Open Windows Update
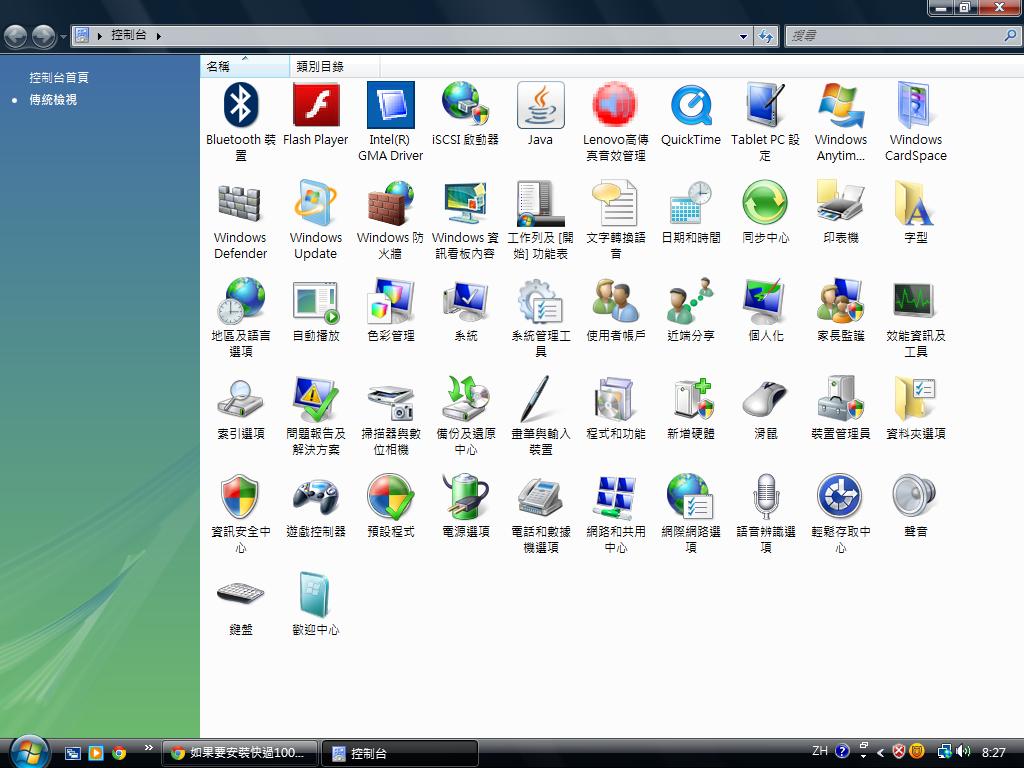 tap(315, 220)
